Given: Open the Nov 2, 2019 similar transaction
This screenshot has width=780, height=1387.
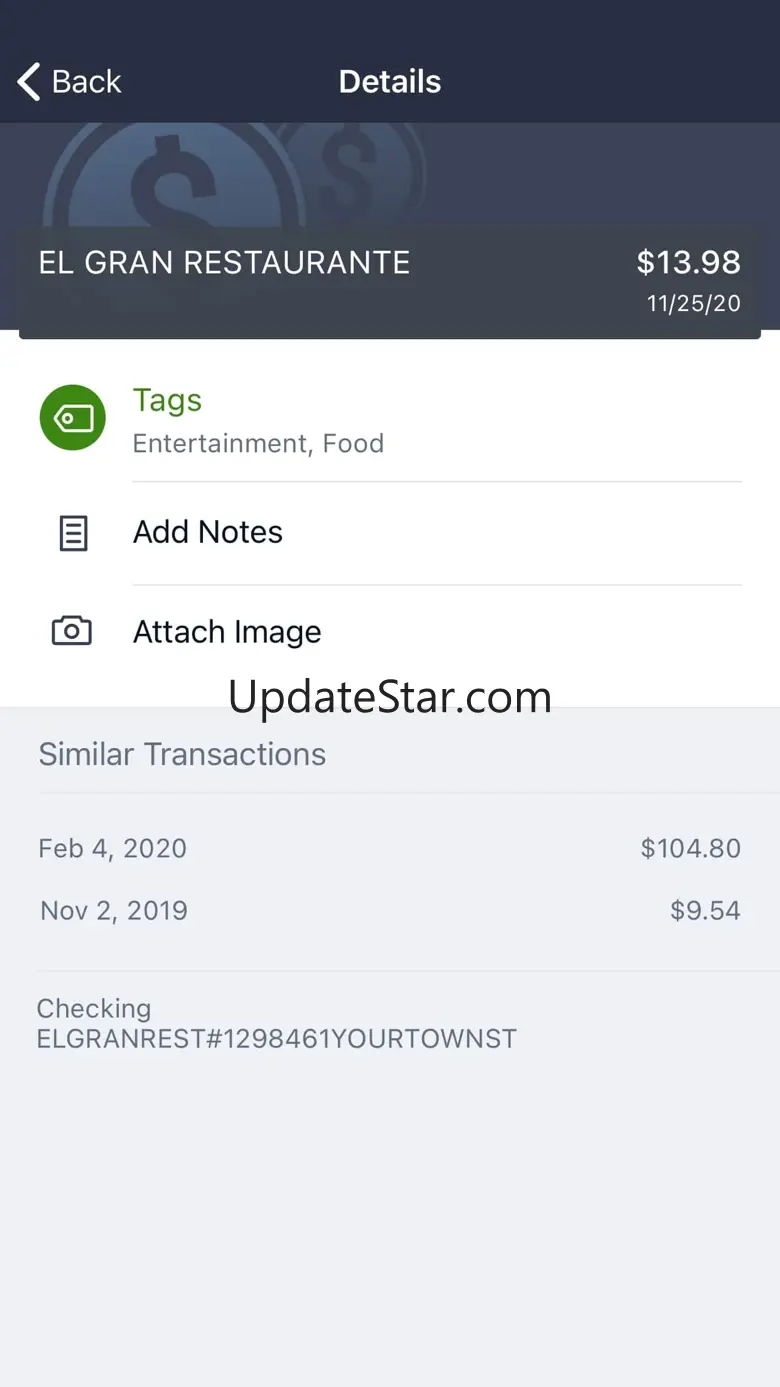Looking at the screenshot, I should pos(113,910).
